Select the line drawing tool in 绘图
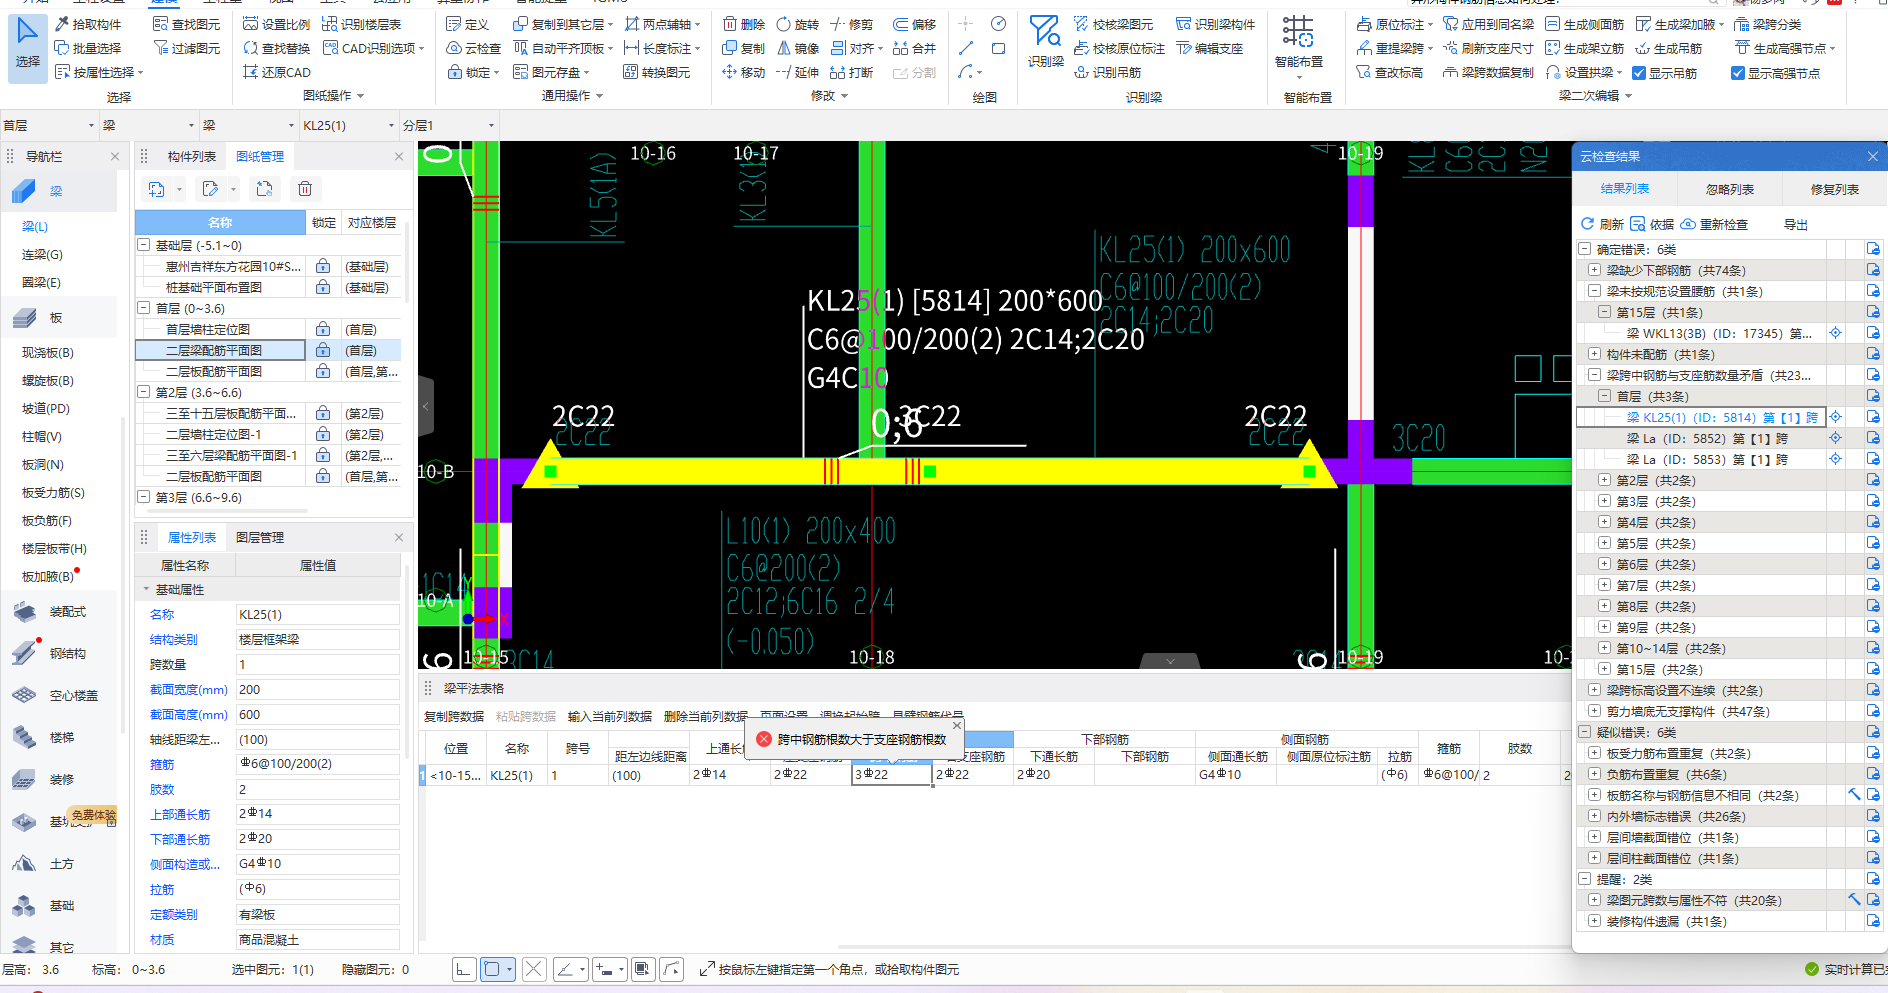 click(965, 48)
